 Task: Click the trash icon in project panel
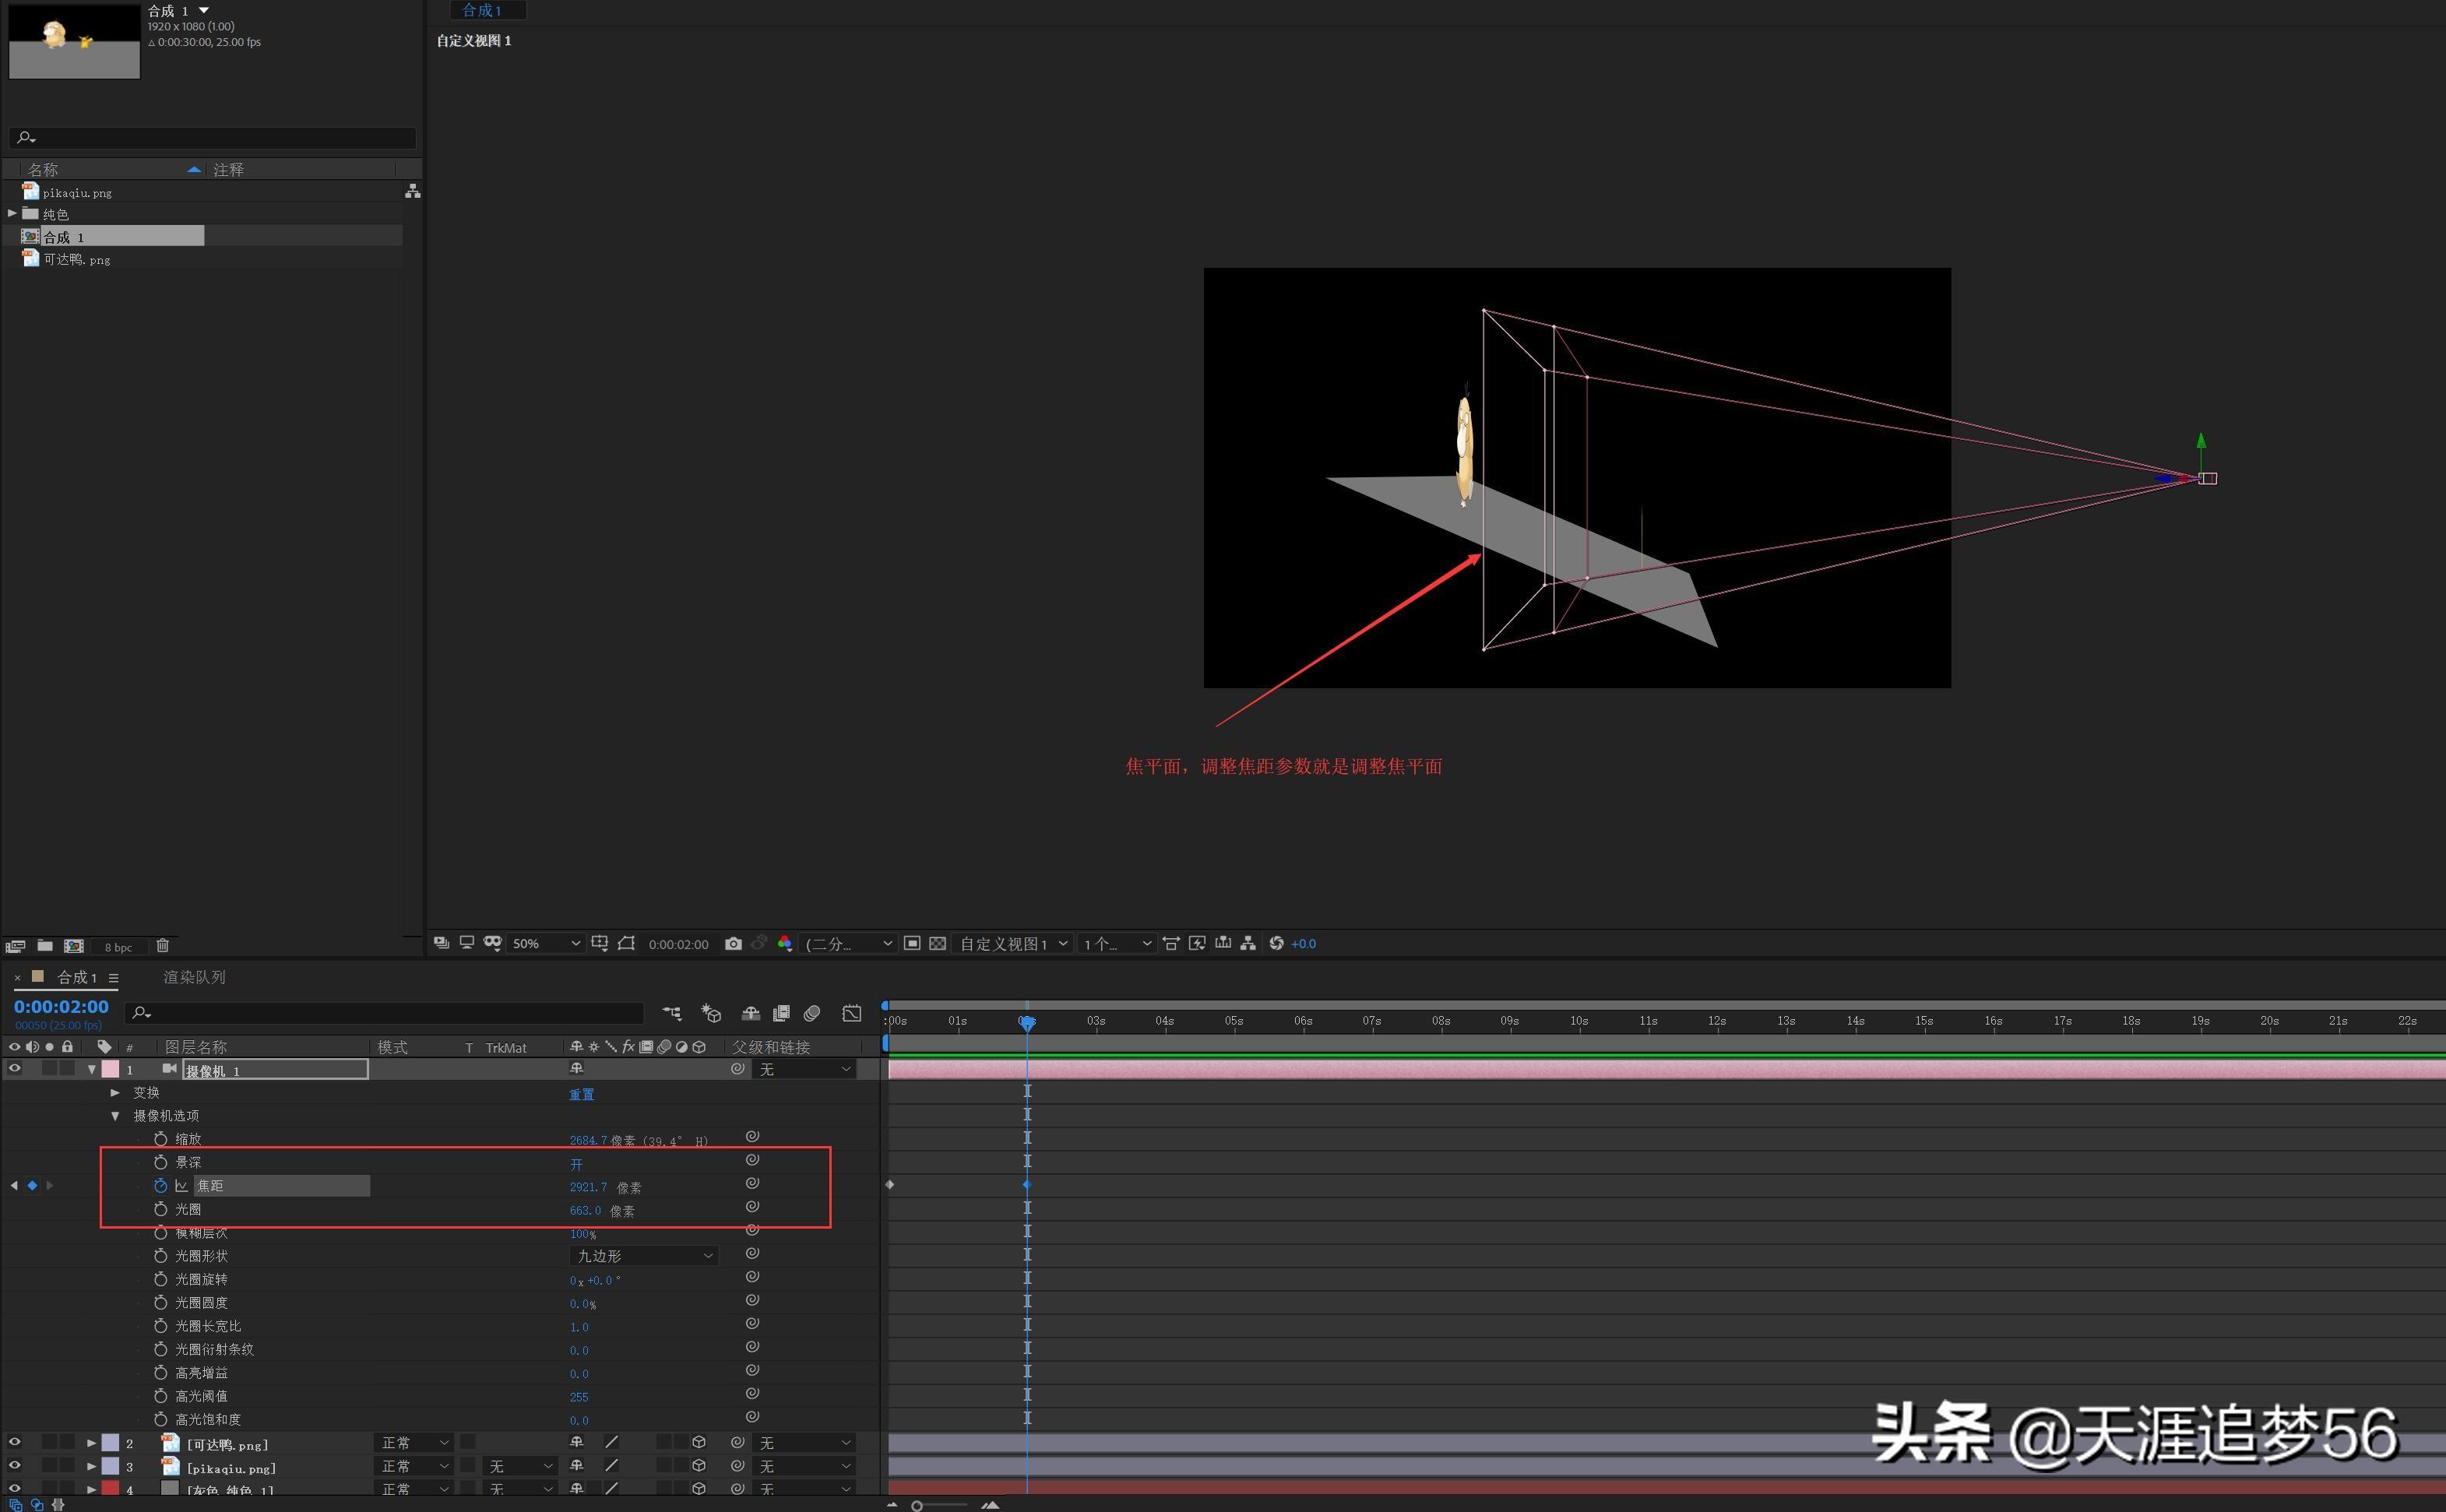pyautogui.click(x=163, y=945)
